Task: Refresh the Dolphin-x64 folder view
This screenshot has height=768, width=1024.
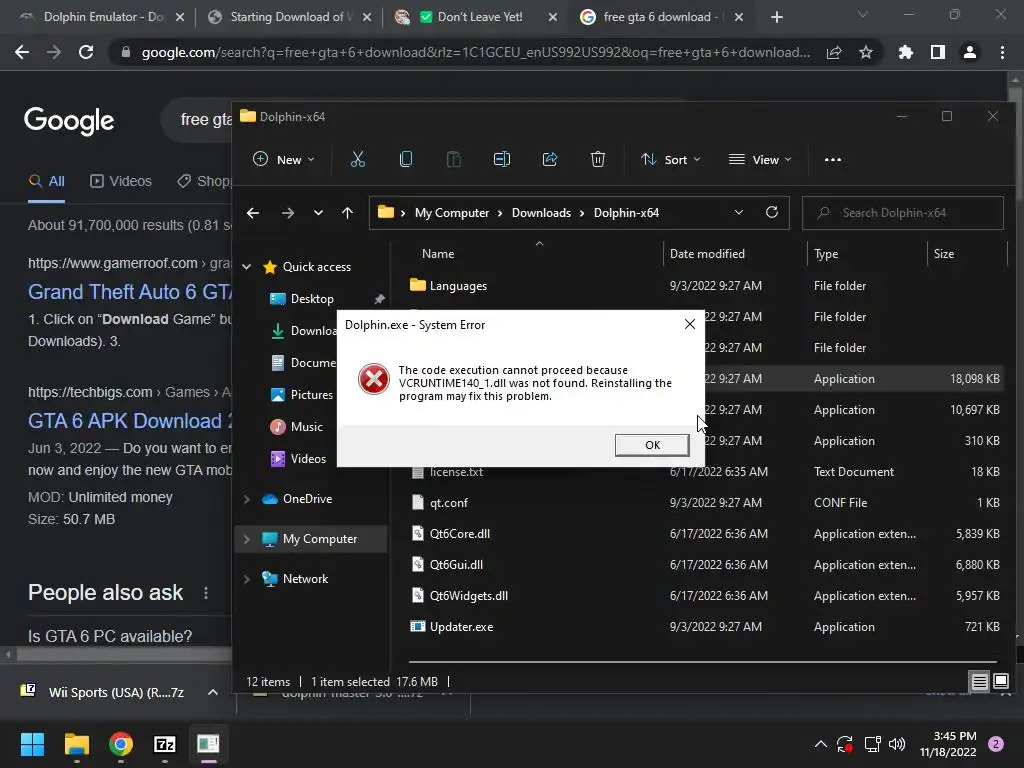Action: [x=772, y=213]
